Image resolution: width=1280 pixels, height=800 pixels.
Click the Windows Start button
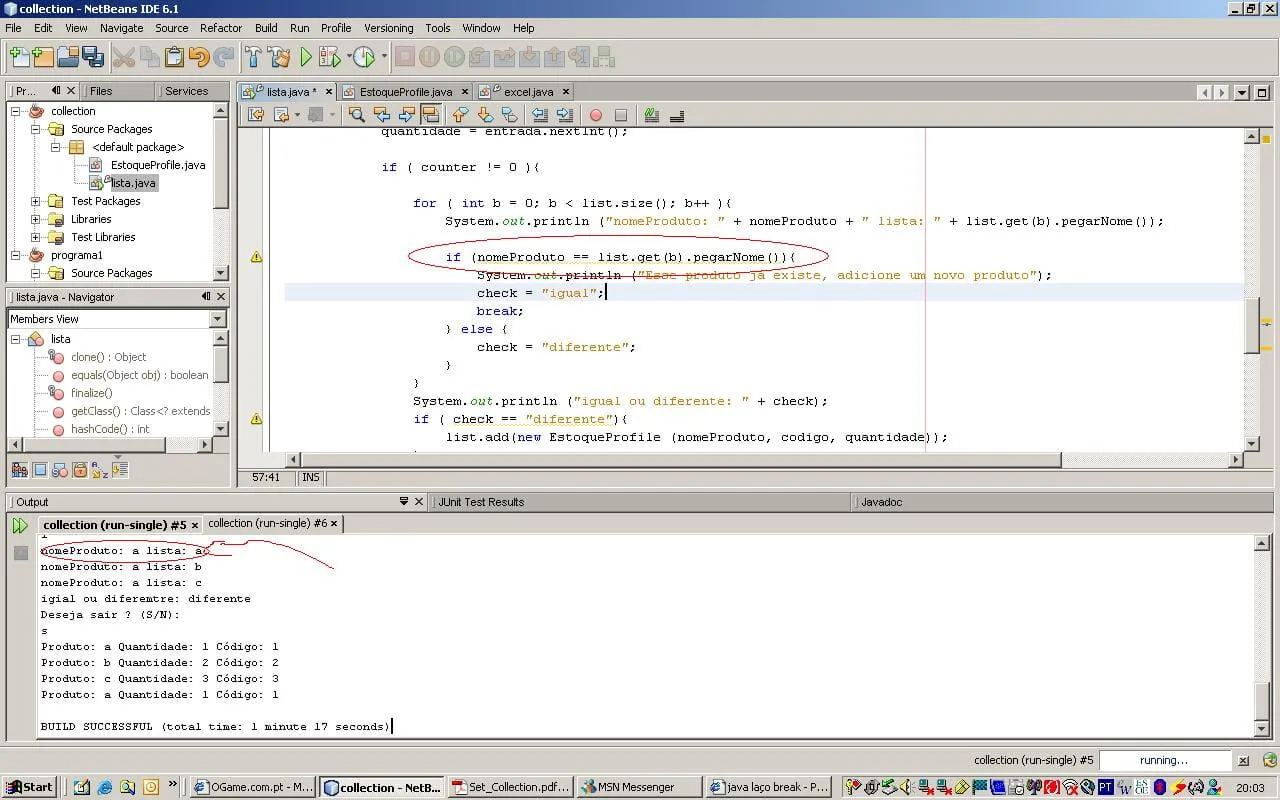click(28, 787)
